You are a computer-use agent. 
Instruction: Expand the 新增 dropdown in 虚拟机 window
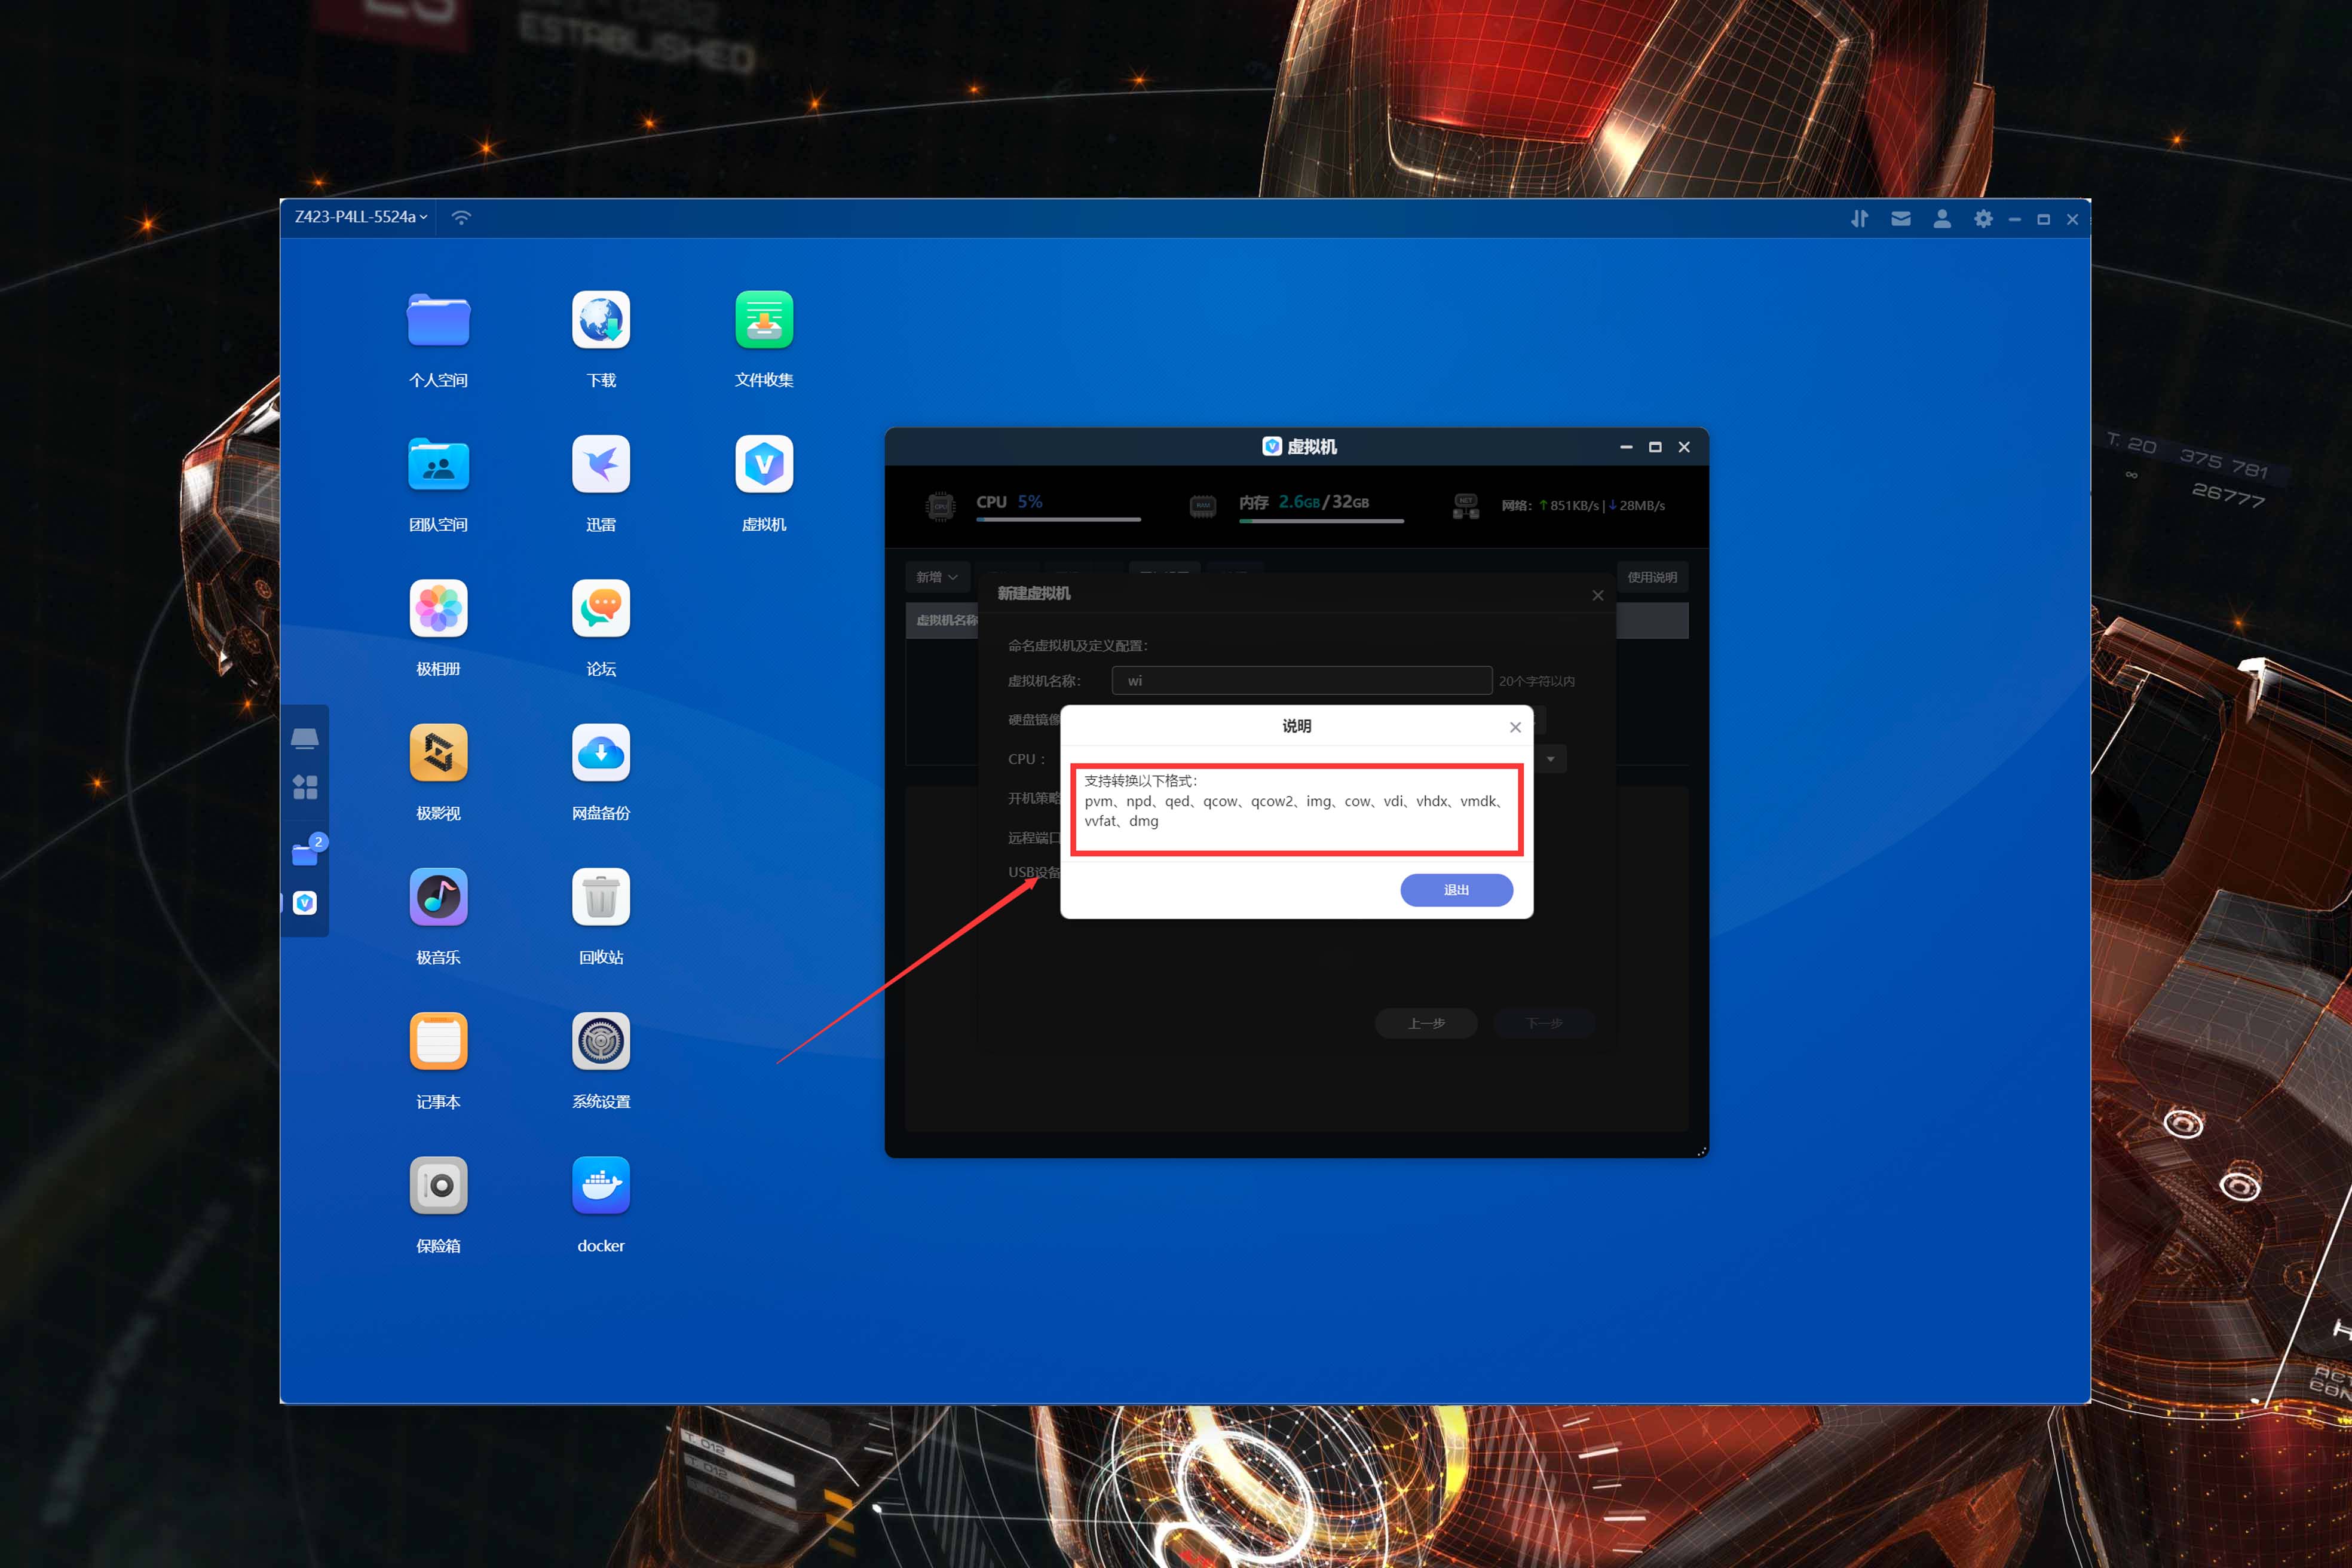click(937, 577)
